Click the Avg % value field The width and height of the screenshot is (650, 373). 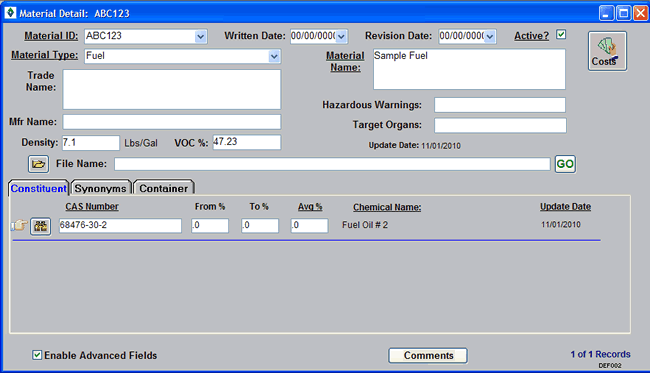[309, 225]
